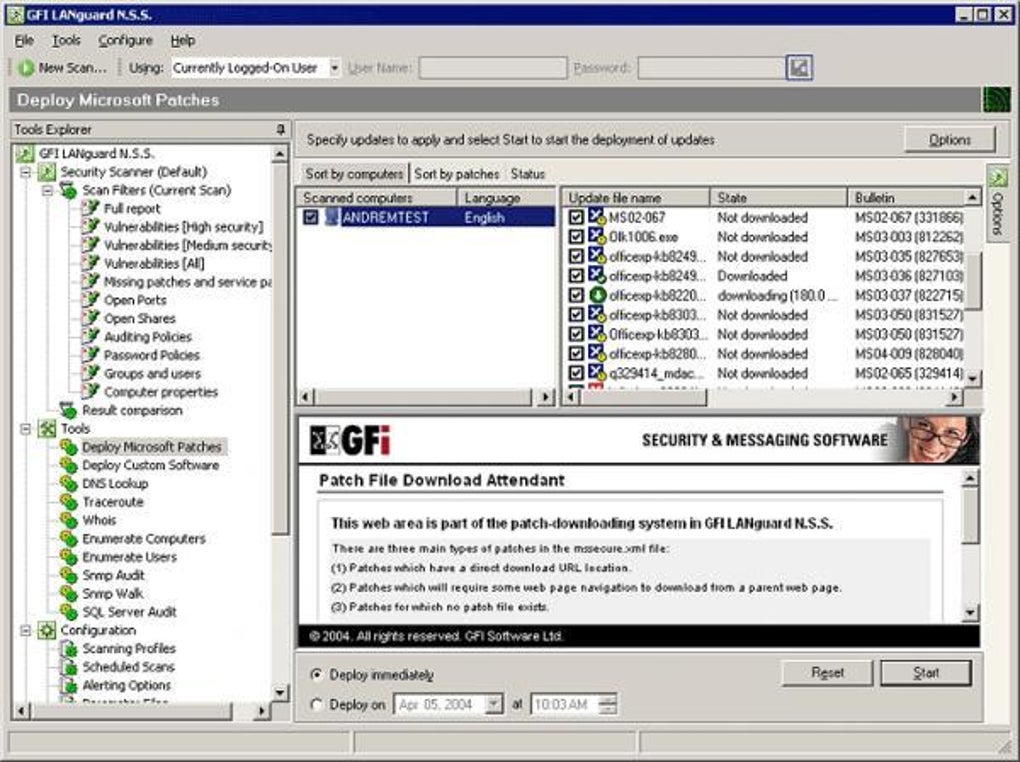Click the Enumerate Computers tool icon
The image size is (1020, 762).
pos(68,538)
